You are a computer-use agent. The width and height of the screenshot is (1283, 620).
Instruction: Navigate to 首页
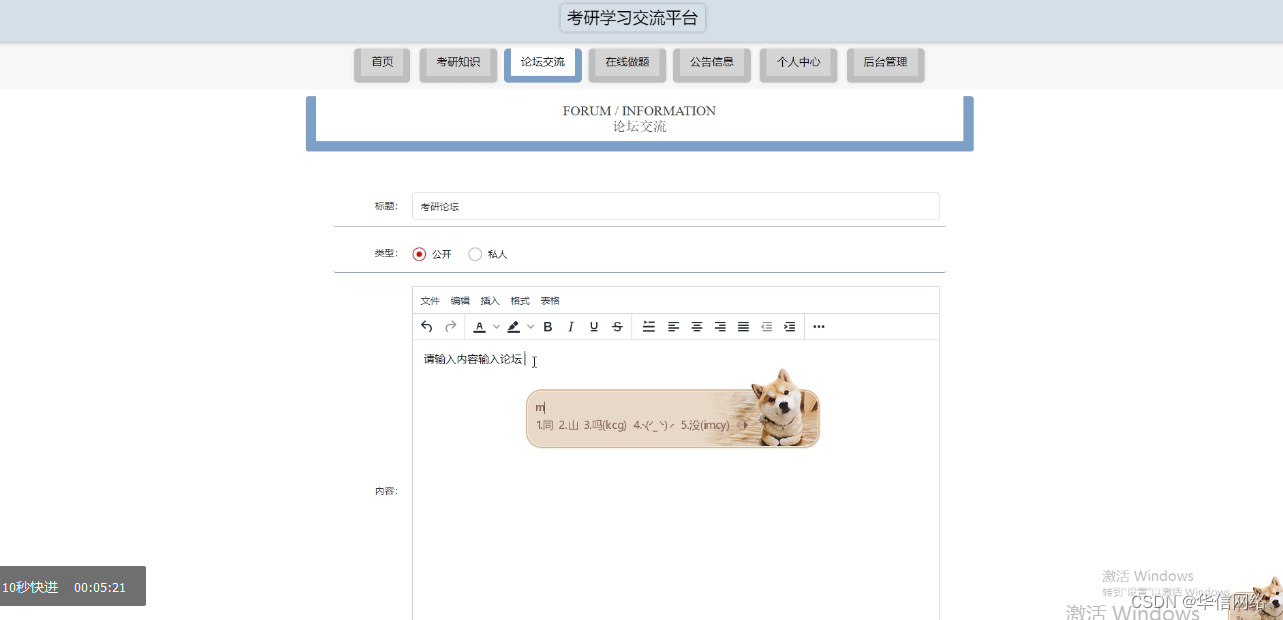point(381,61)
